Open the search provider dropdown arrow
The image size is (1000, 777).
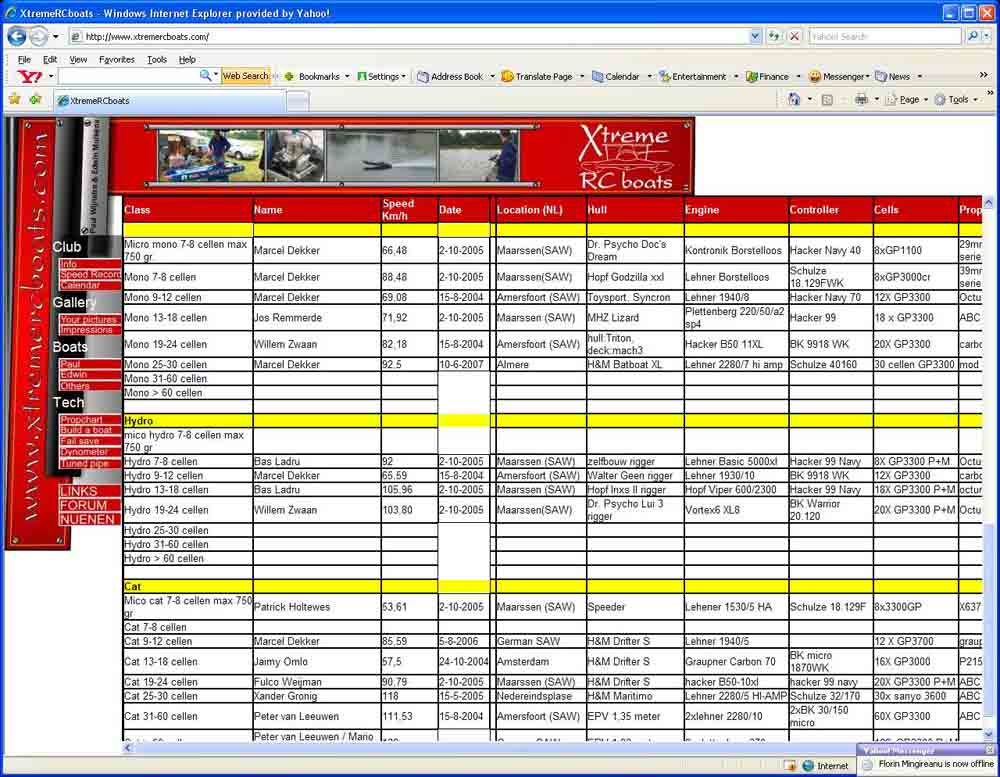pos(987,36)
